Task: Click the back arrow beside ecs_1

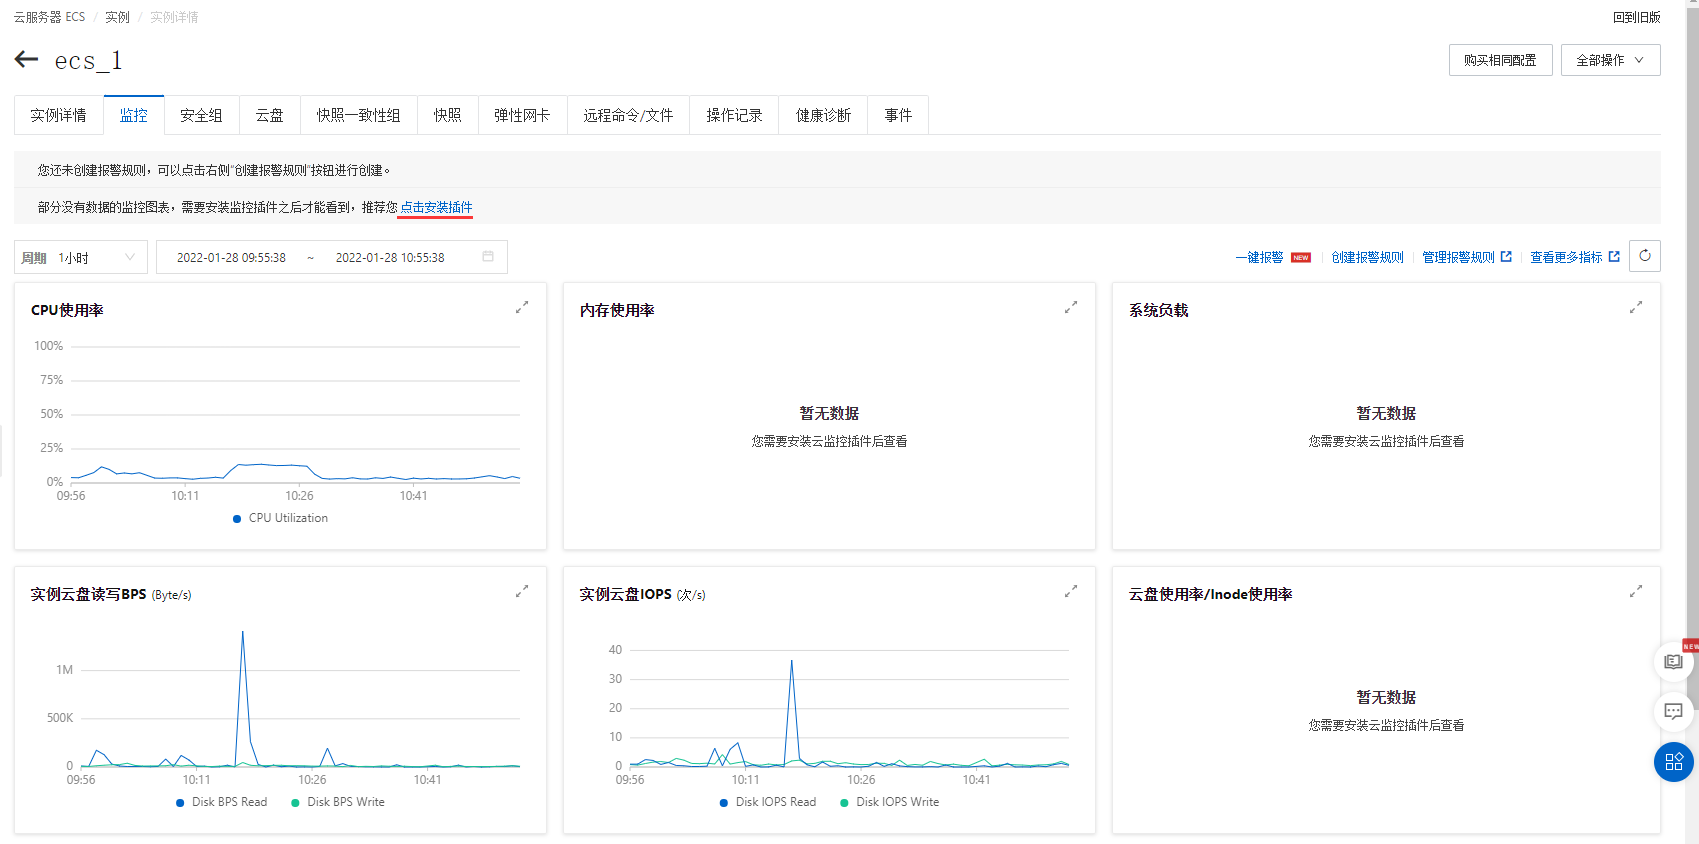Action: [26, 60]
